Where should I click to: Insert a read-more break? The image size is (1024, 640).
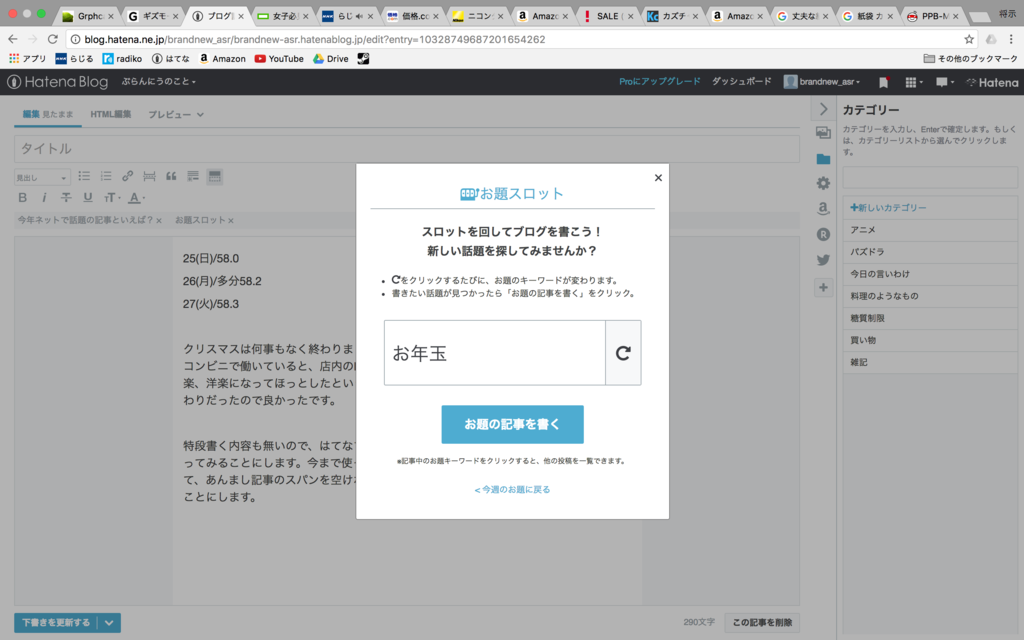tap(149, 176)
